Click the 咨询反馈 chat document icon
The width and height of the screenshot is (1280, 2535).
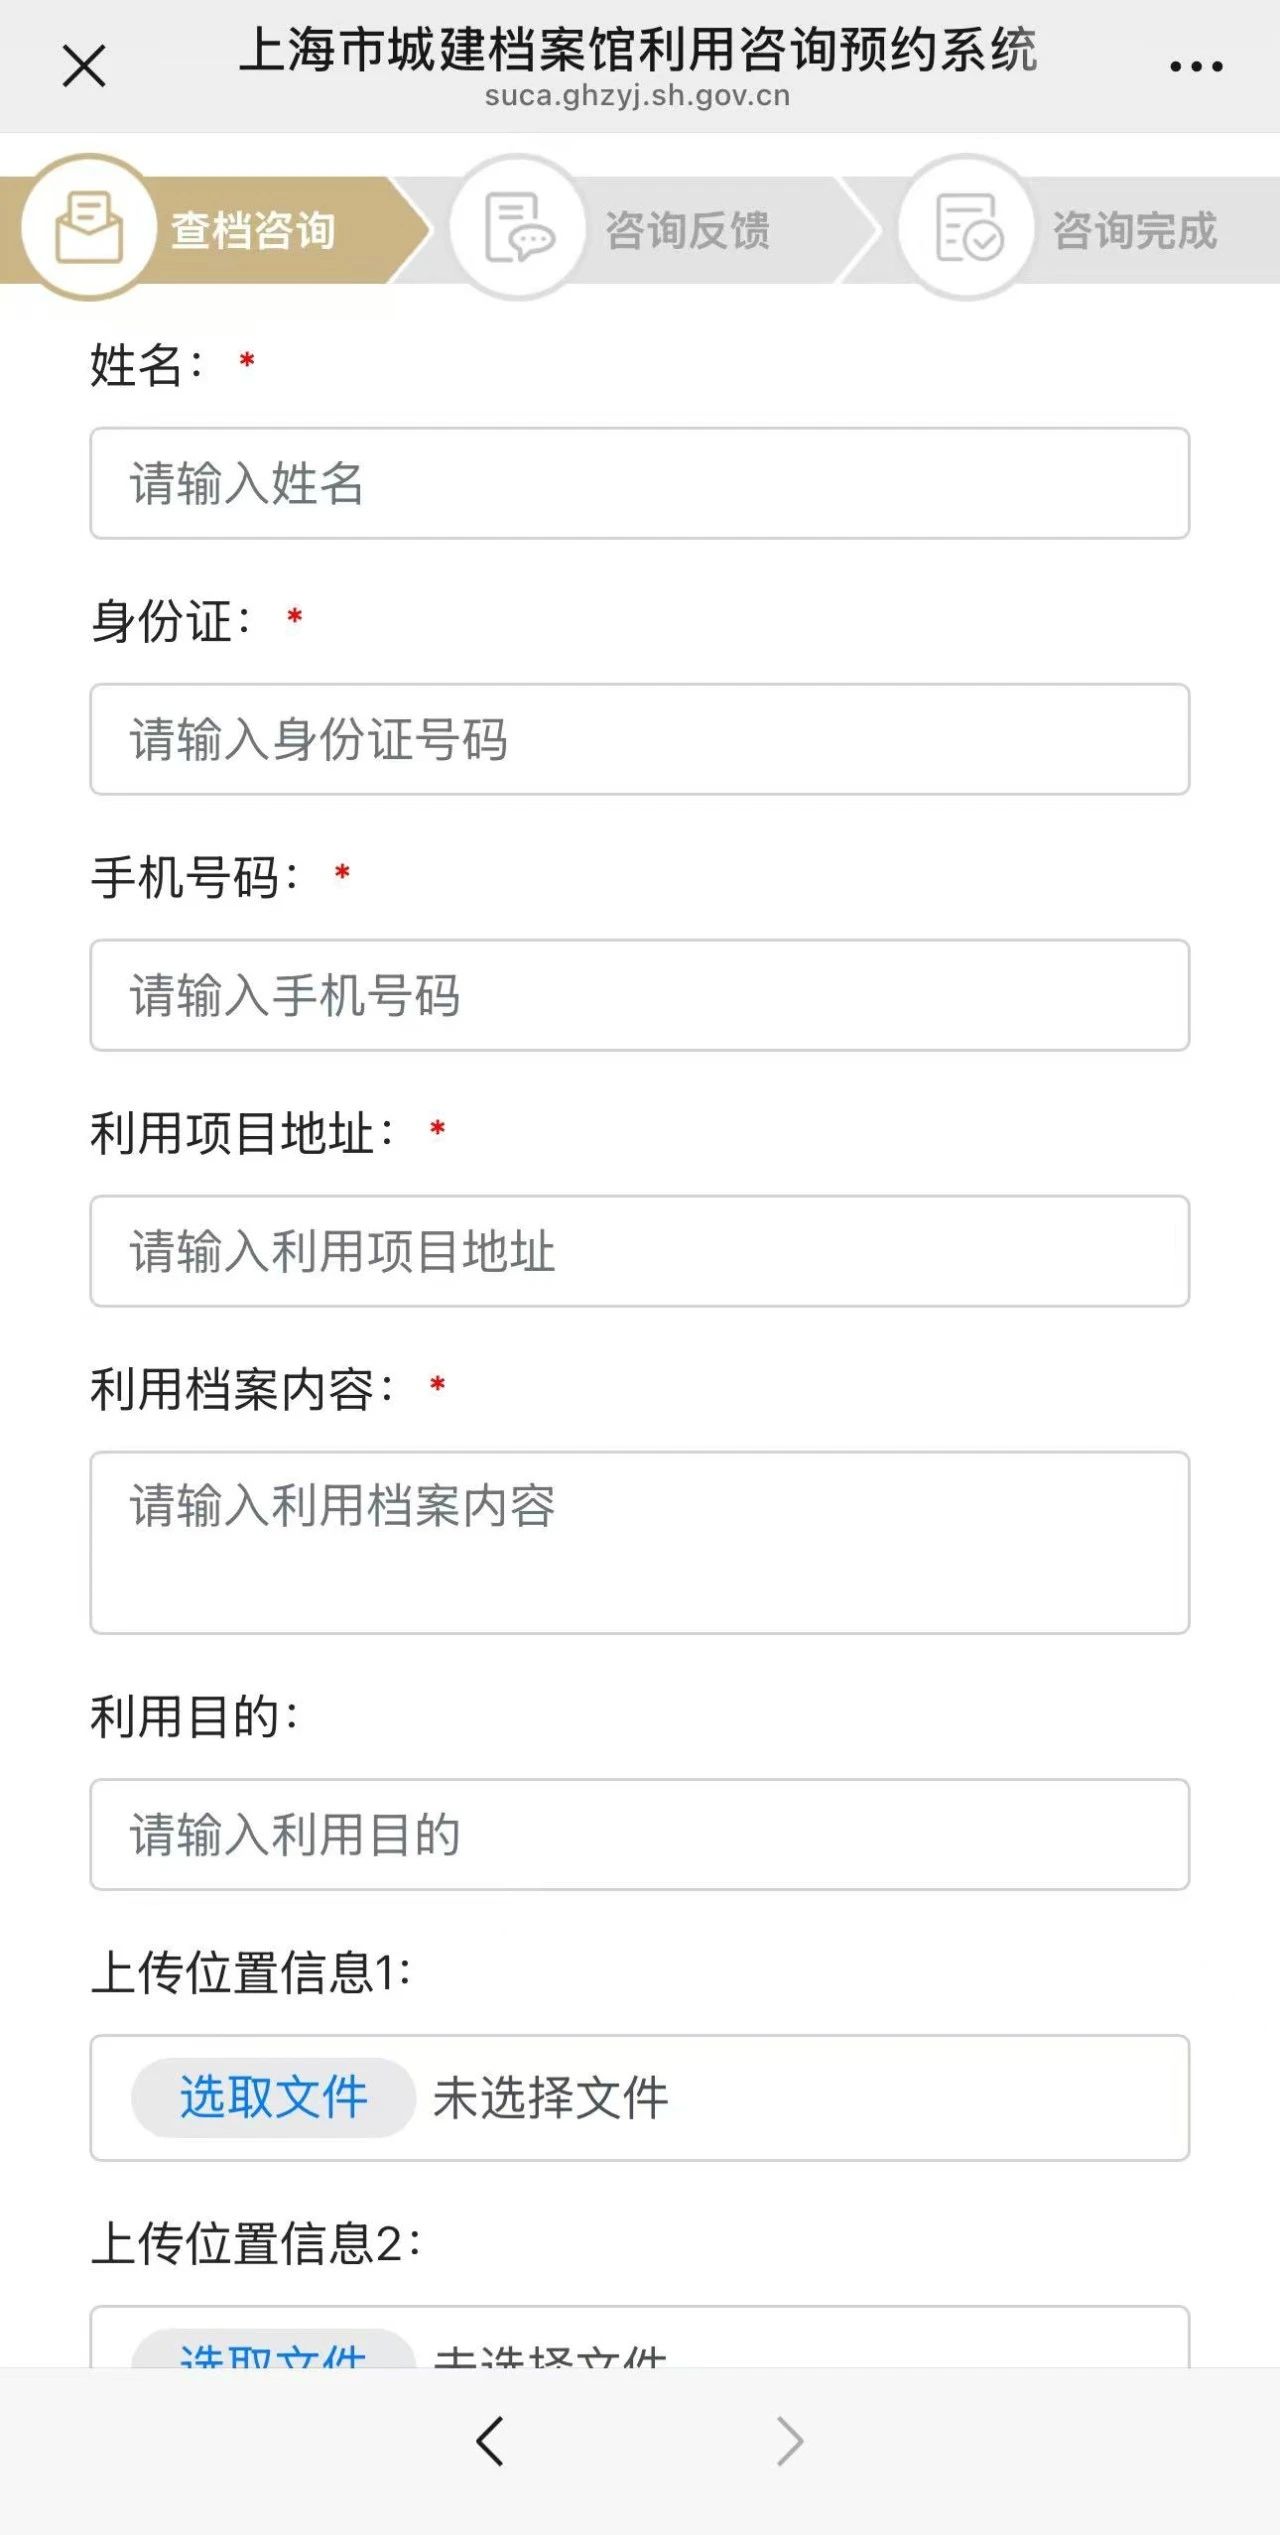(518, 227)
